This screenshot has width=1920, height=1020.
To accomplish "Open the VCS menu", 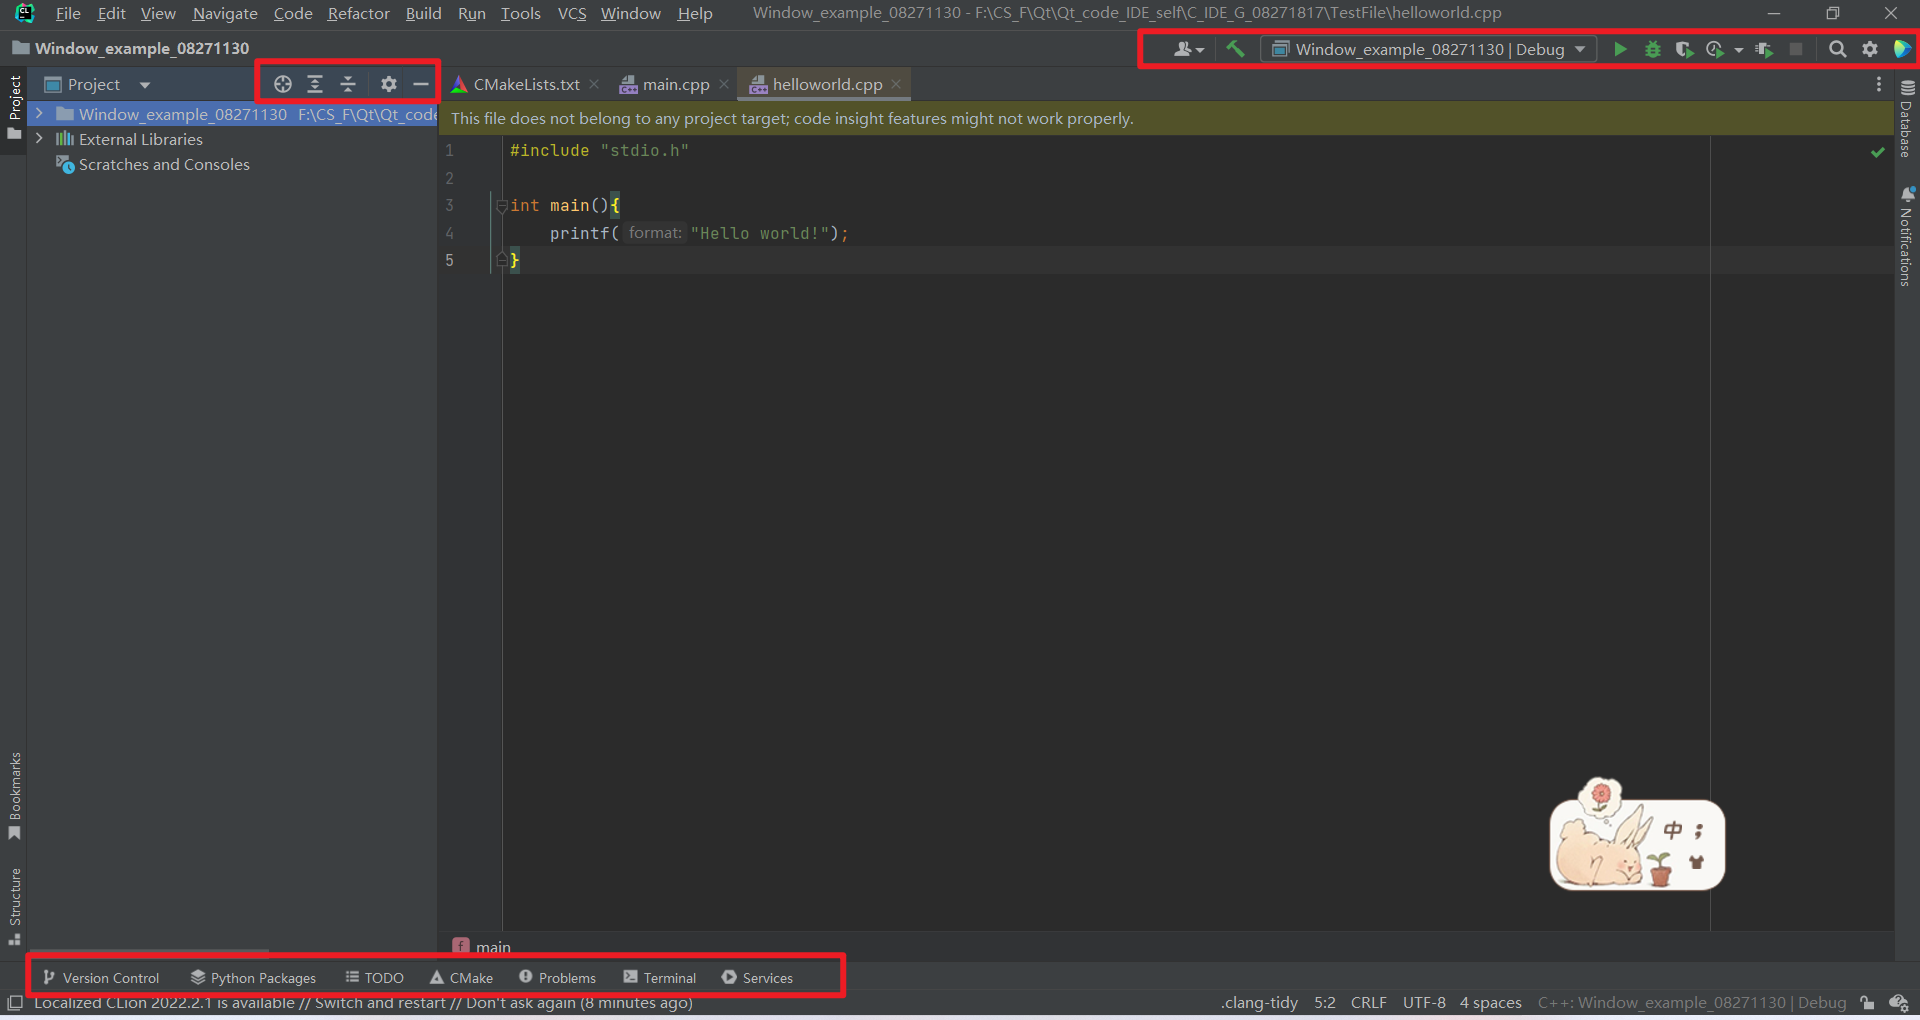I will coord(572,13).
